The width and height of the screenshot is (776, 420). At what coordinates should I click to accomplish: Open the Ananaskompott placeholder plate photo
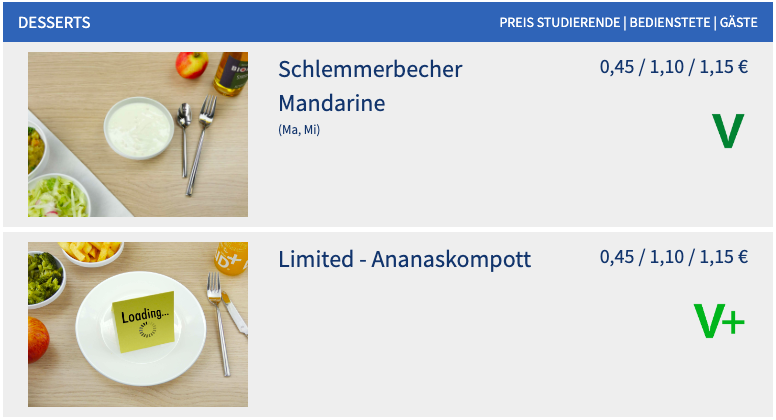[x=138, y=325]
